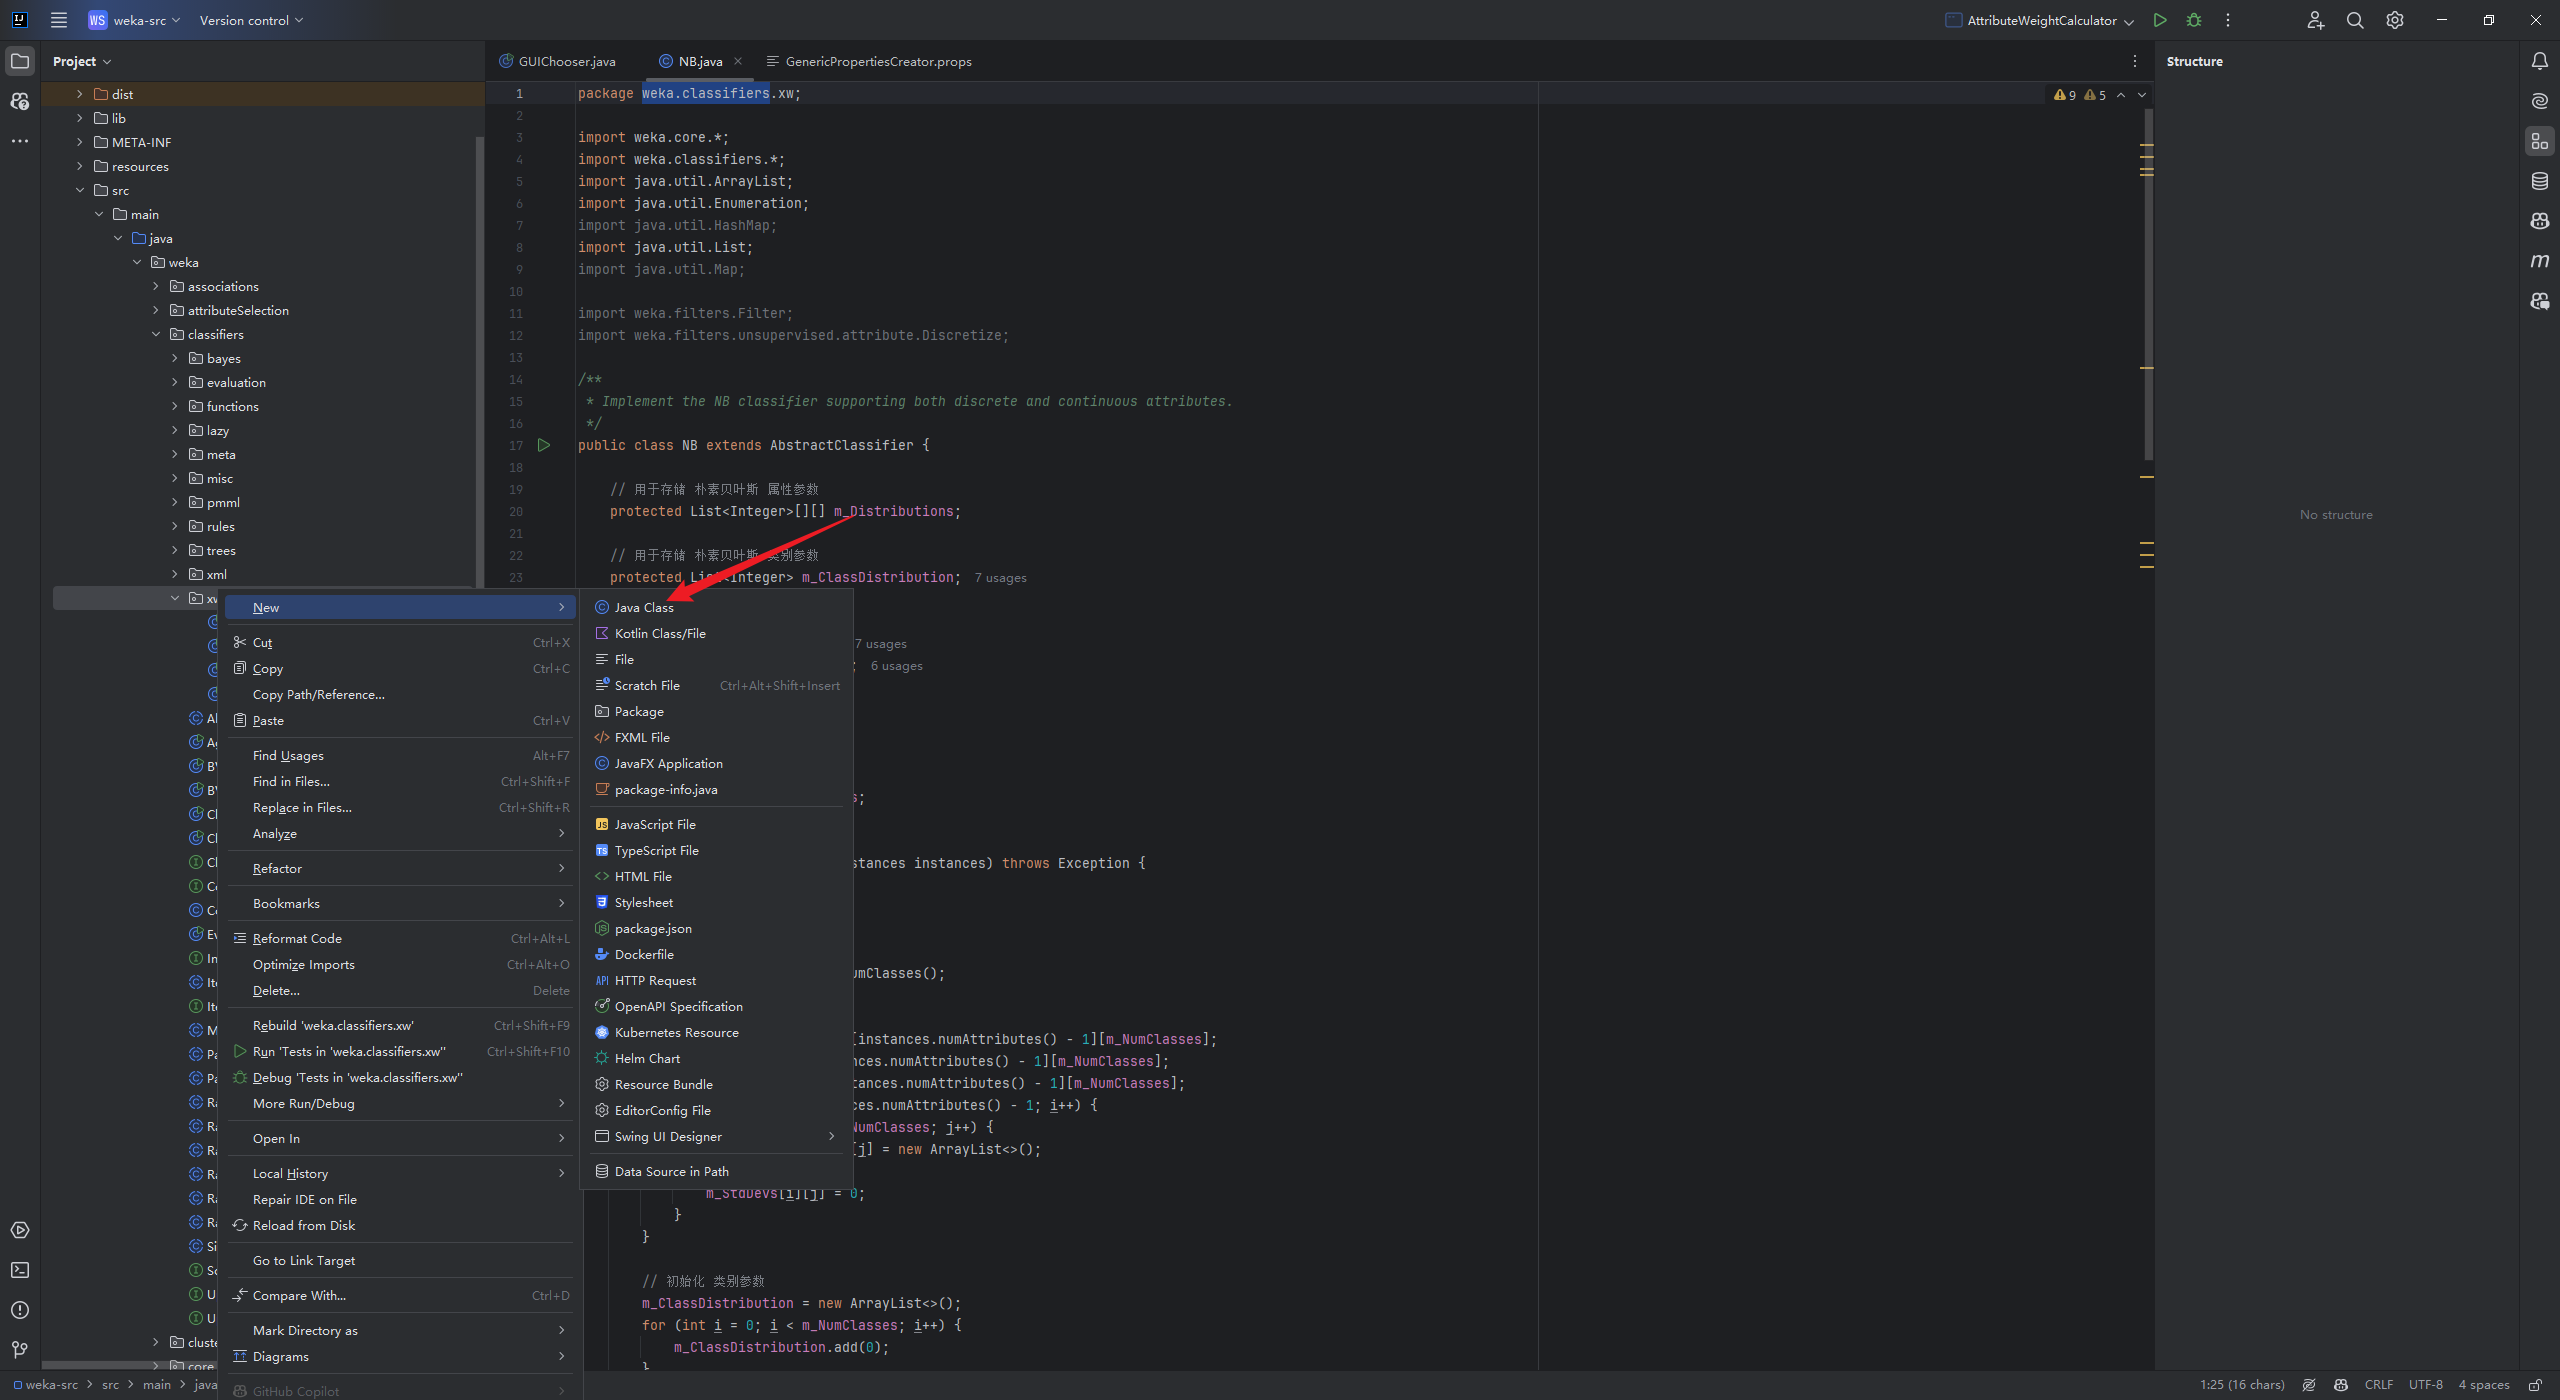The image size is (2560, 1400).
Task: Open the Services tool window icon
Action: coord(20,1230)
